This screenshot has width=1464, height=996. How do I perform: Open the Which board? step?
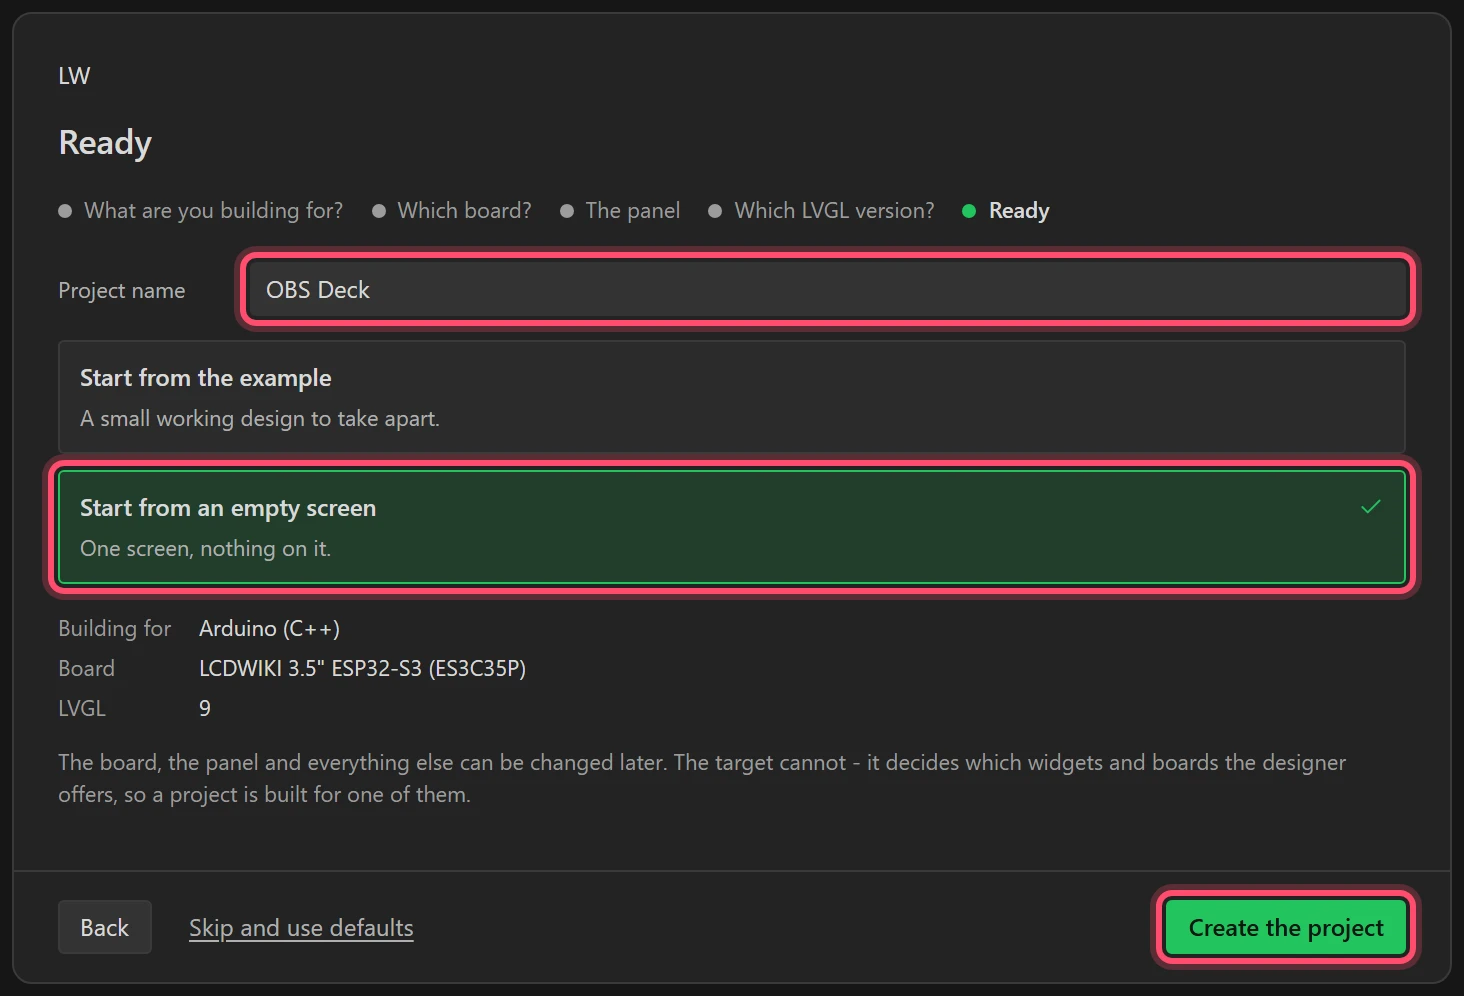452,211
